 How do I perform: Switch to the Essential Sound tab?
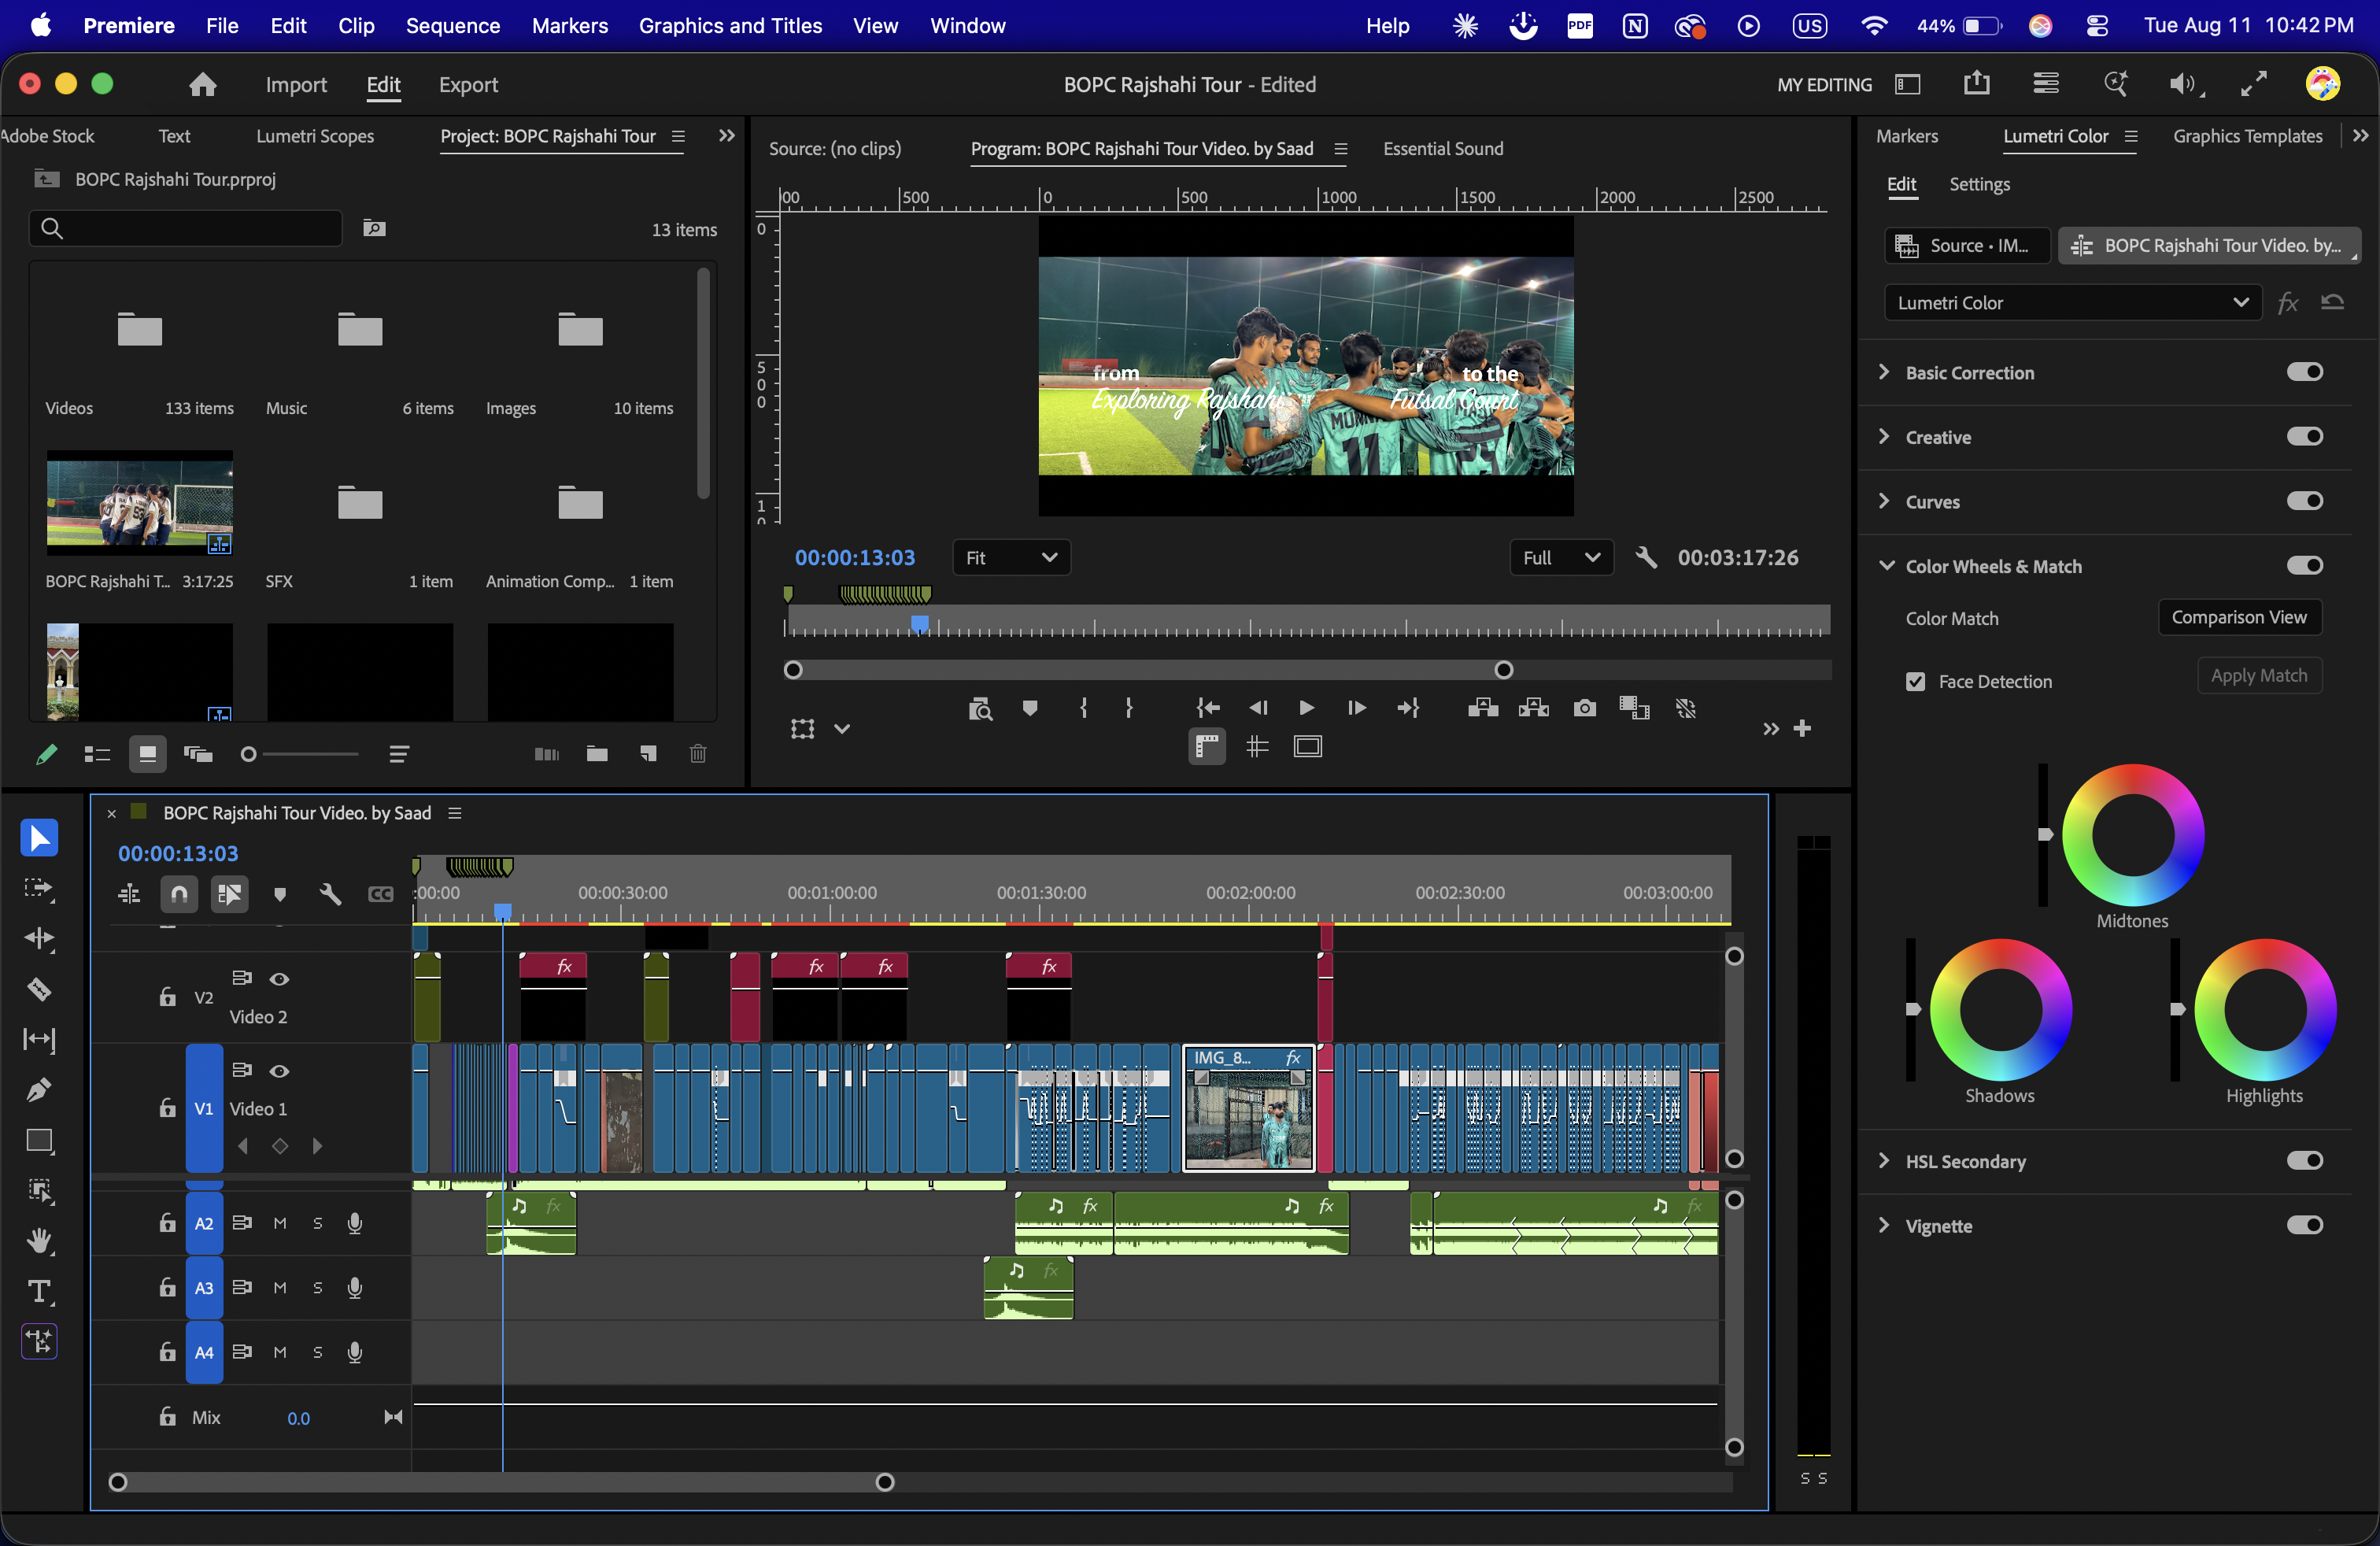pyautogui.click(x=1443, y=148)
